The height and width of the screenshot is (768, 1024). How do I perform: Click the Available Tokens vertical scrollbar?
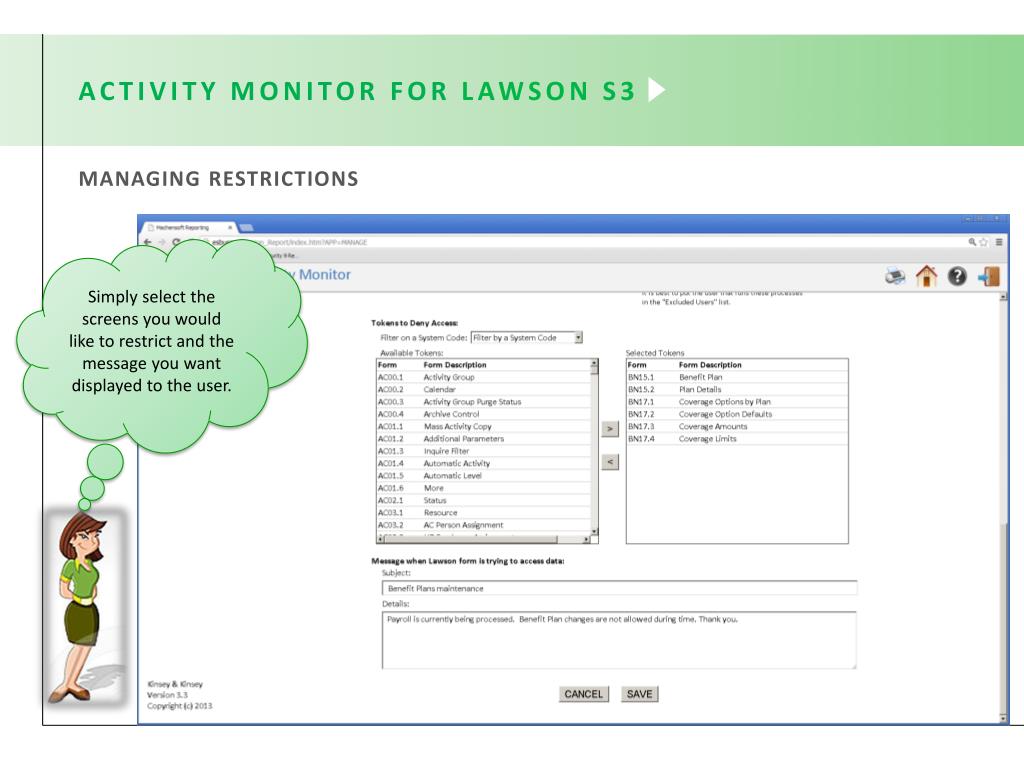594,447
